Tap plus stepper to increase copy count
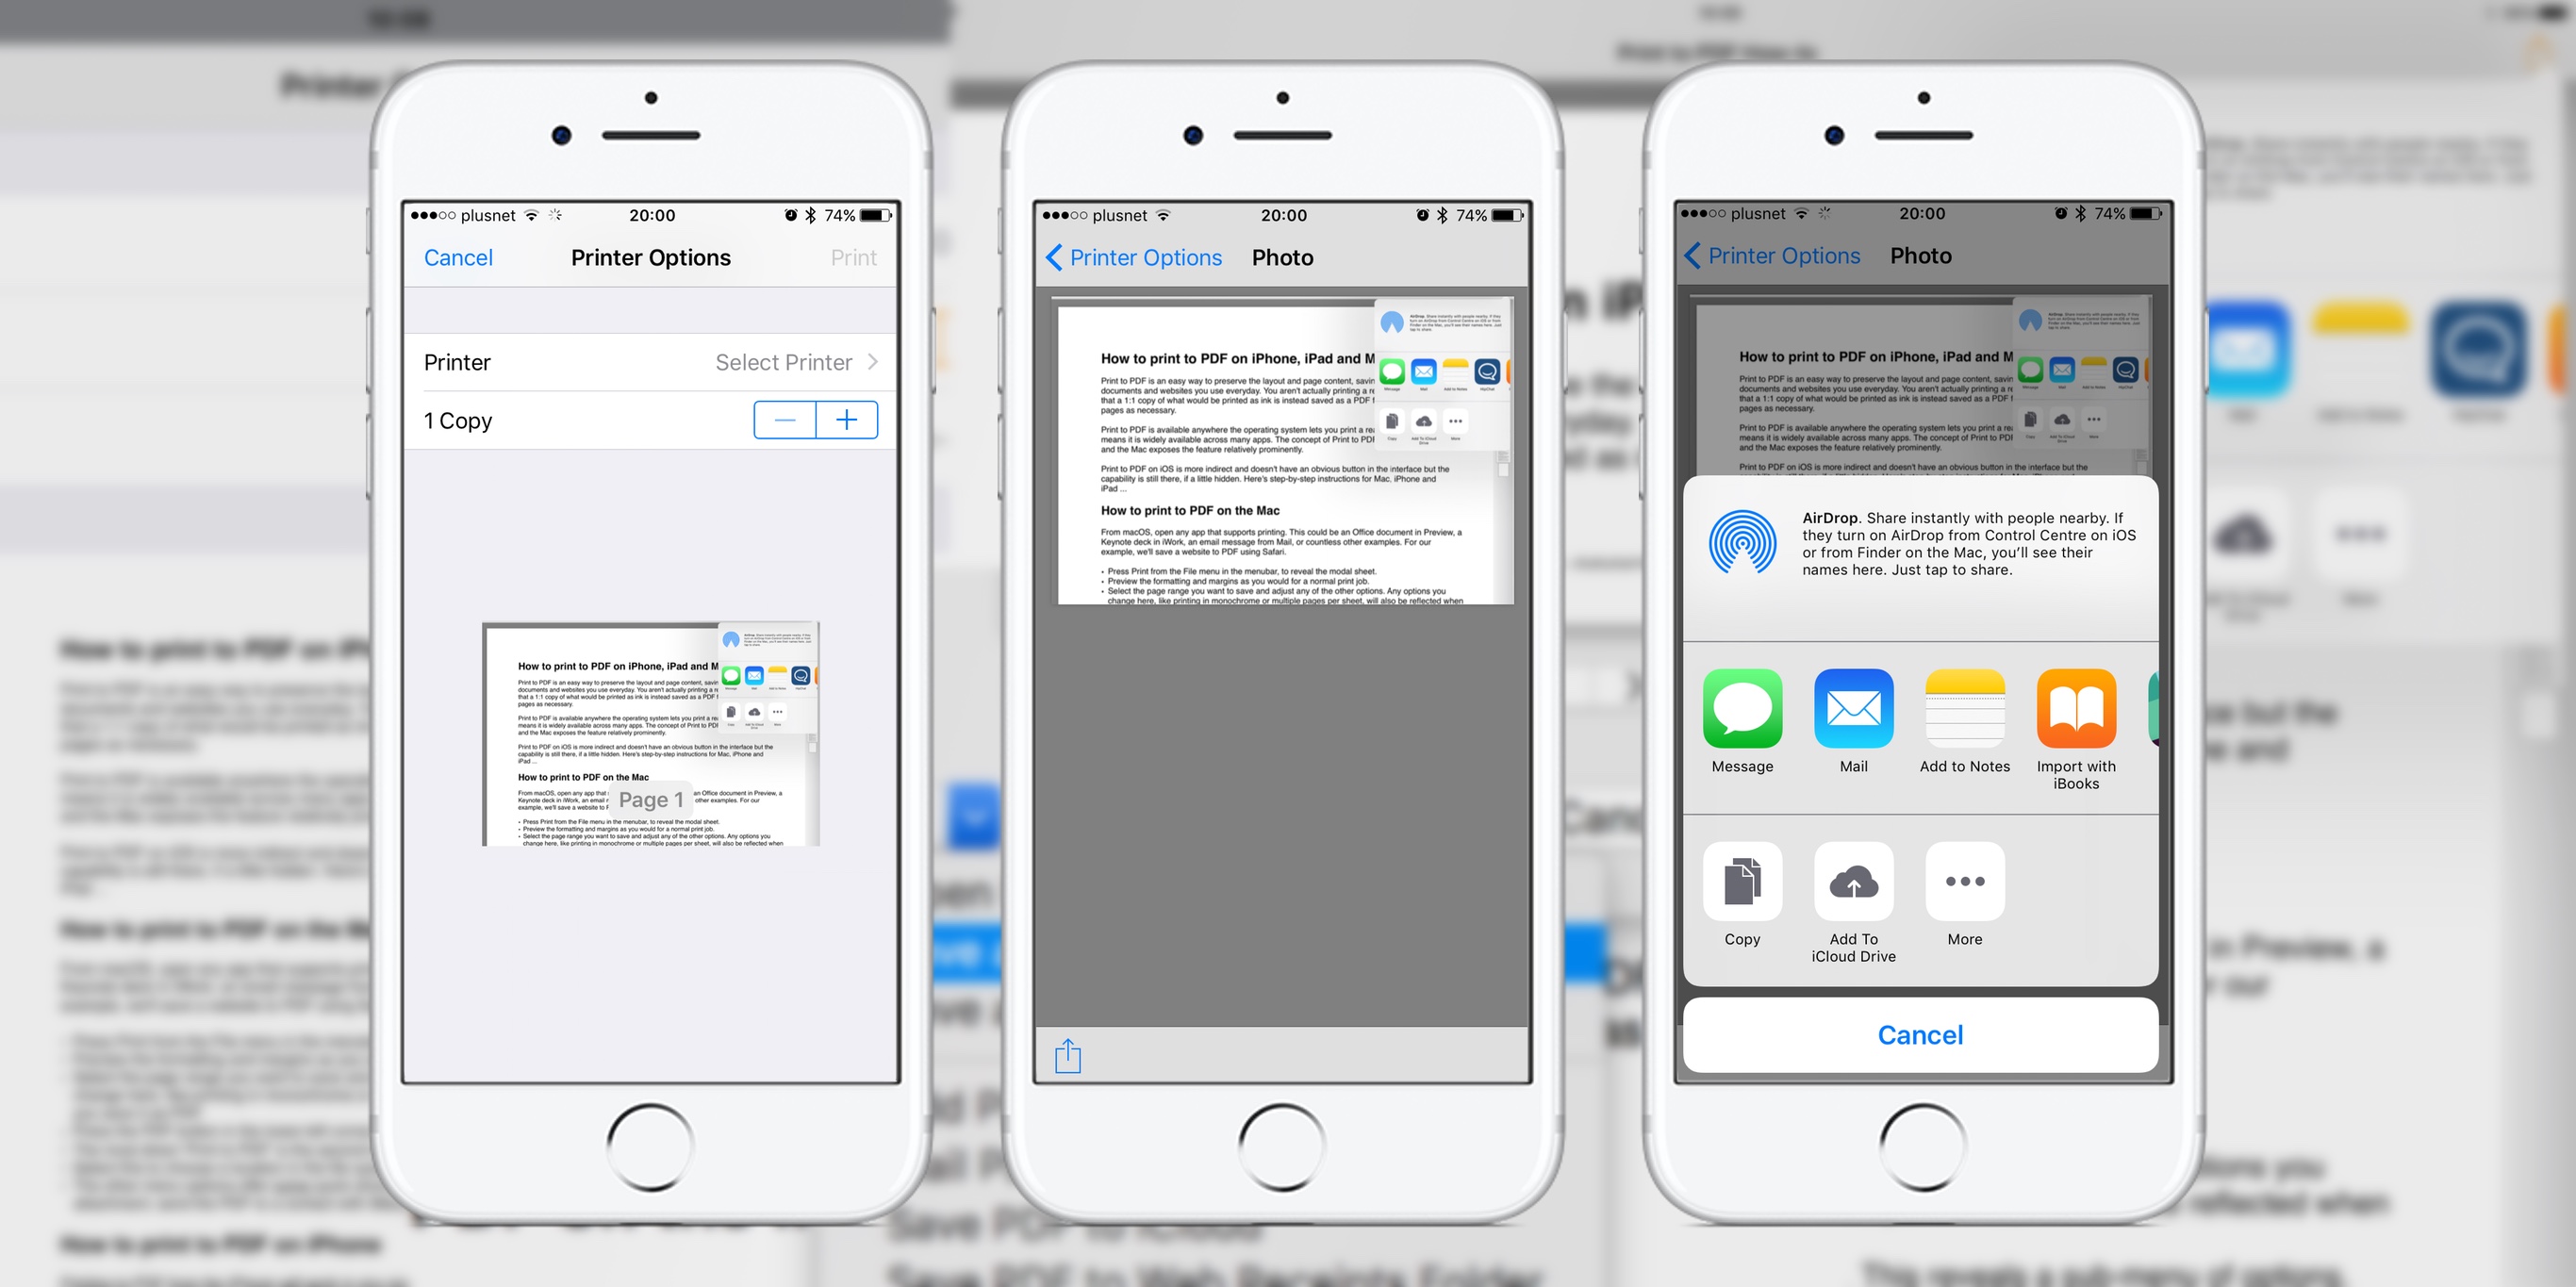This screenshot has height=1287, width=2576. coord(846,421)
